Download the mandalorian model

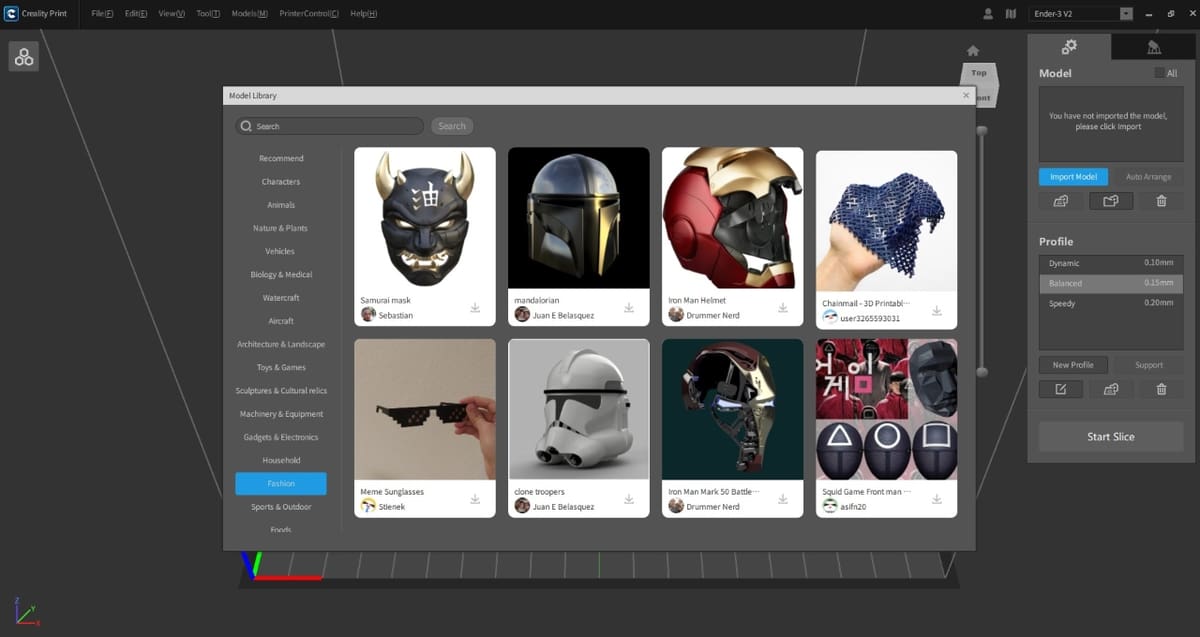pos(629,308)
